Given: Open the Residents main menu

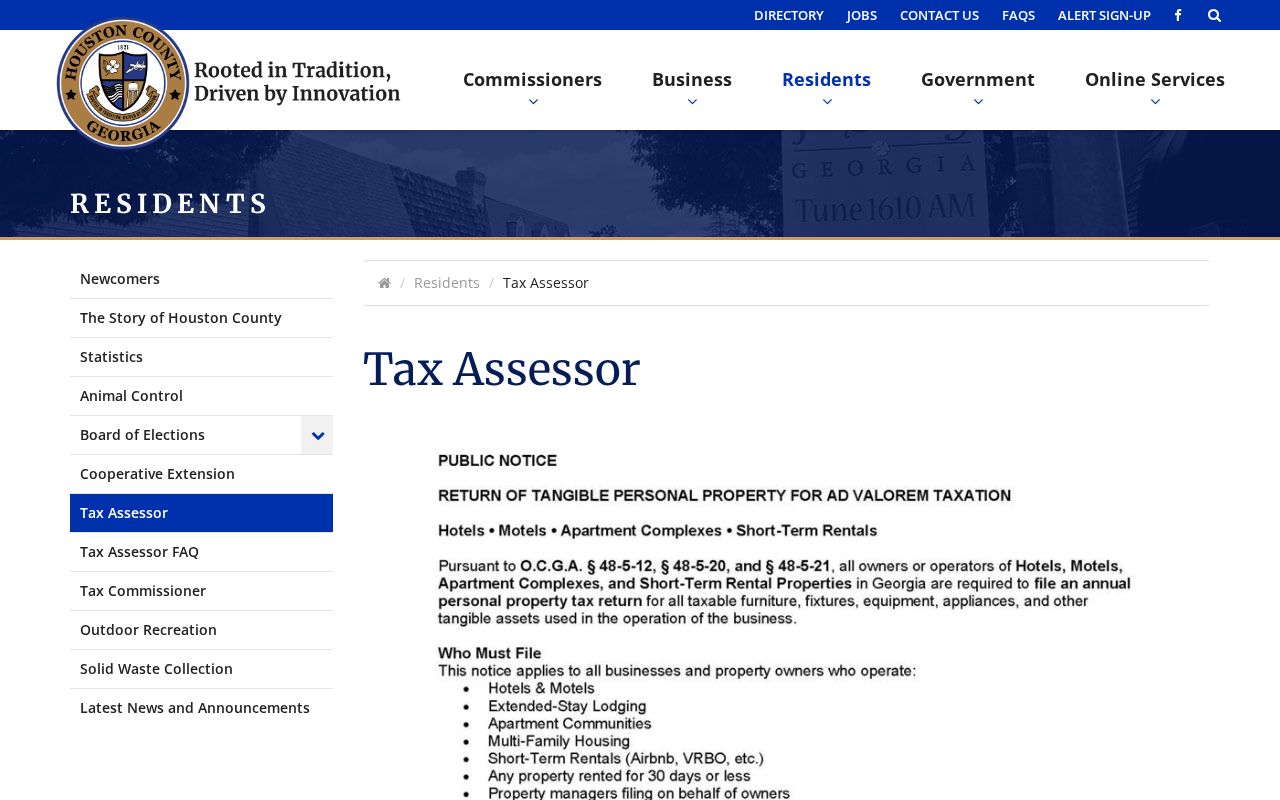Looking at the screenshot, I should tap(826, 79).
